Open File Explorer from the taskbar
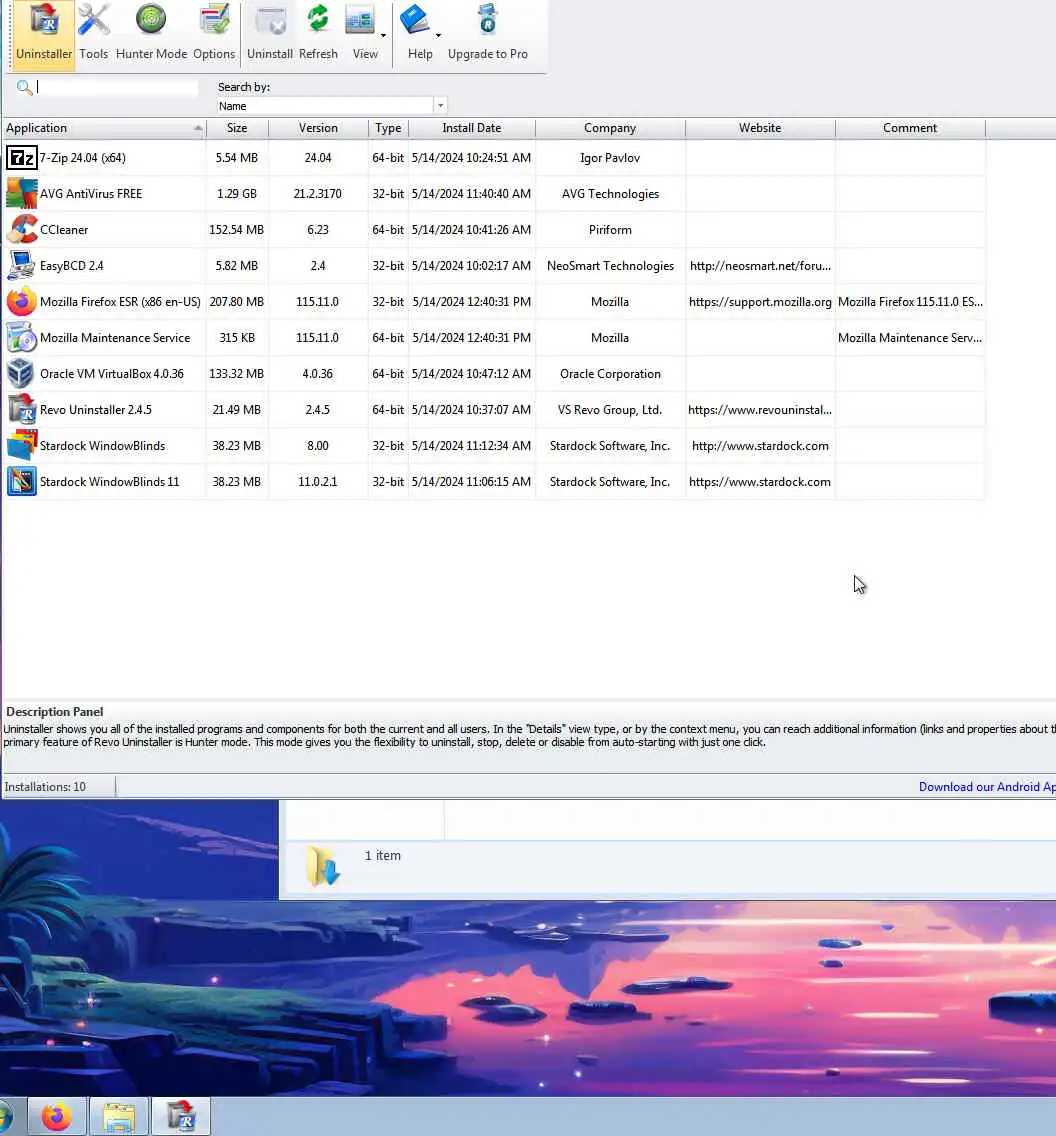Viewport: 1056px width, 1136px height. coord(119,1116)
